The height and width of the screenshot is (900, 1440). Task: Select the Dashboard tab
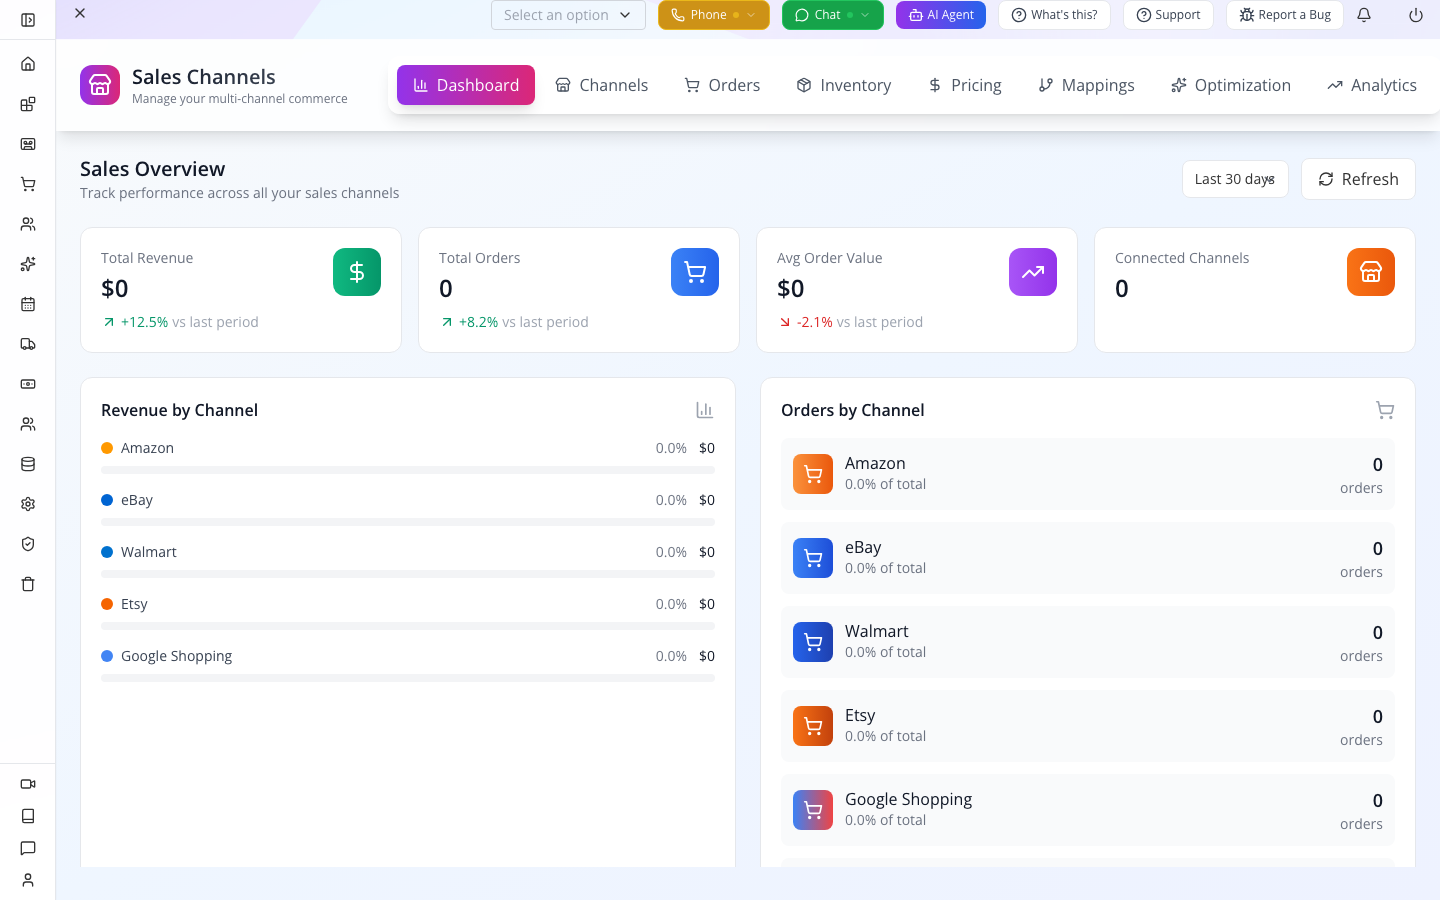click(x=466, y=85)
